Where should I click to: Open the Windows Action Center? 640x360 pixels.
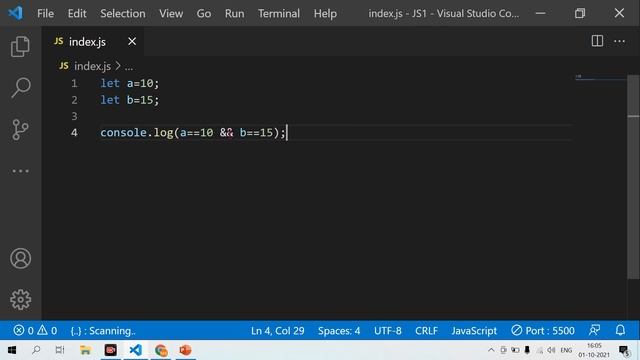coord(624,350)
